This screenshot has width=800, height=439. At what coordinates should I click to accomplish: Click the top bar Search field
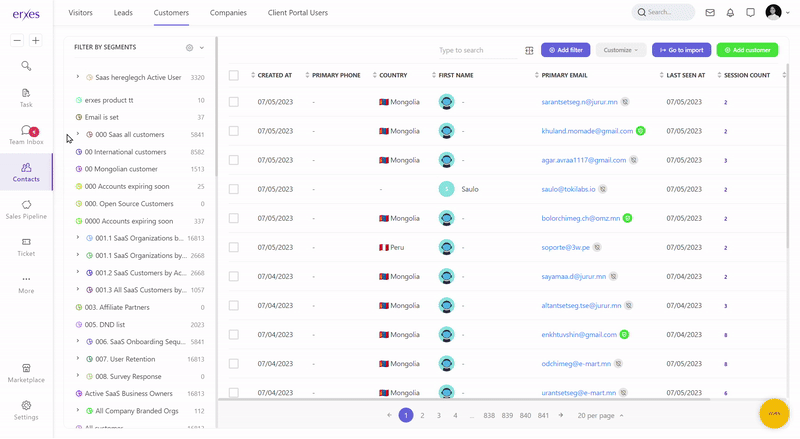(663, 12)
